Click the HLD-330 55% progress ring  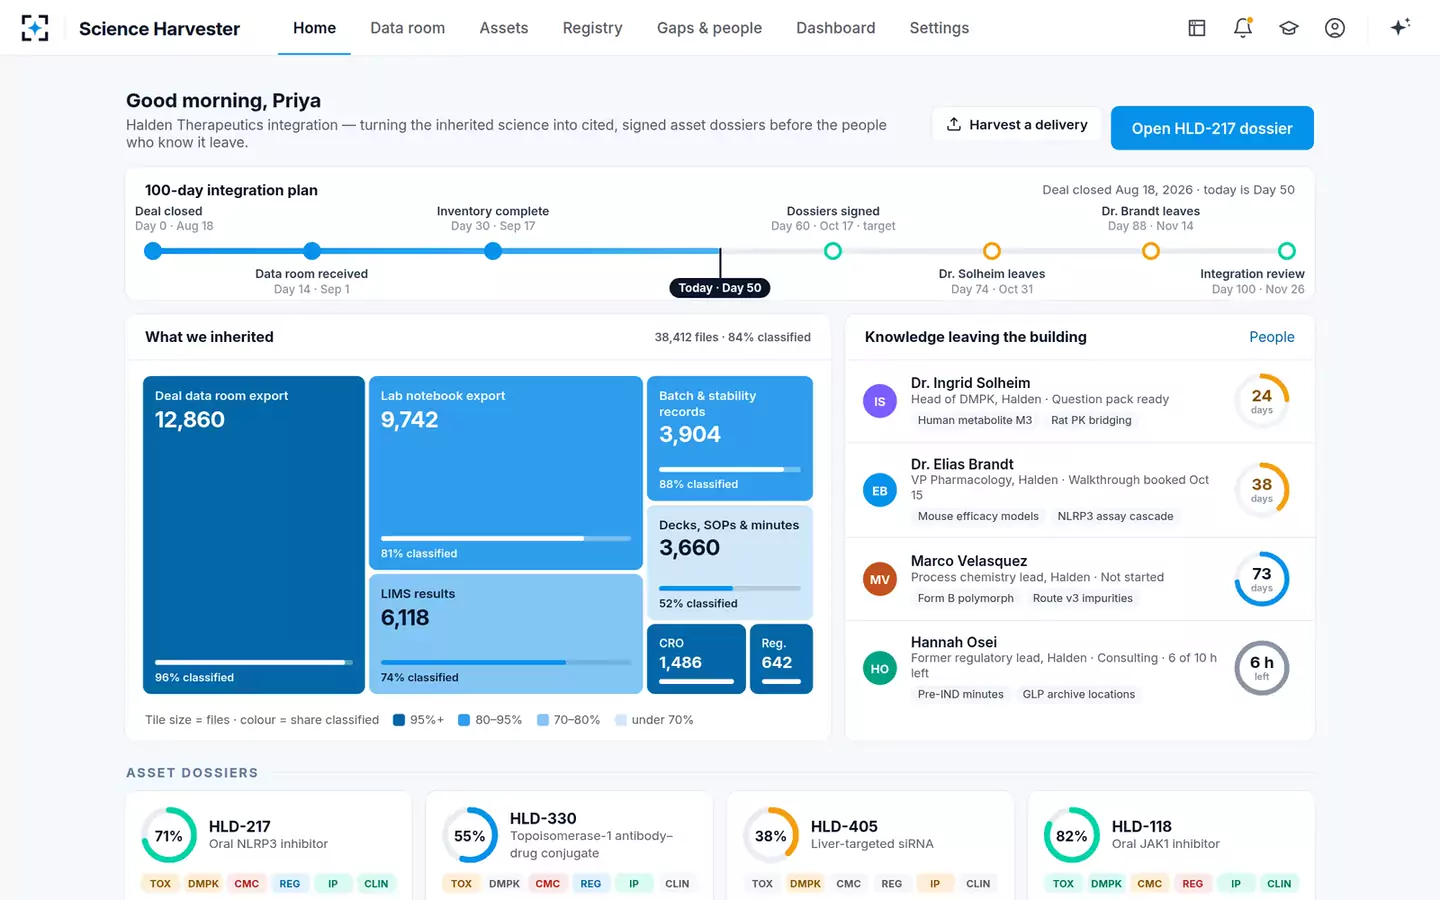470,835
